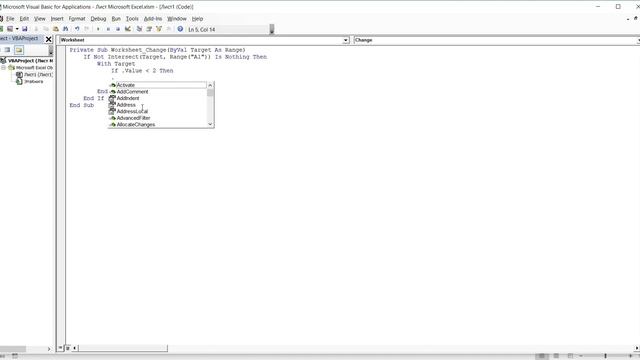640x360 pixels.
Task: Close the Project - VBAProject panel
Action: point(49,39)
